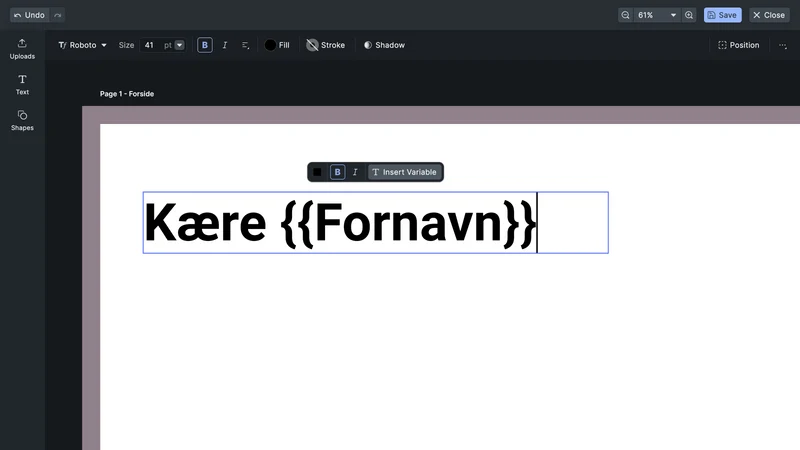Open the pt unit dropdown arrow

click(179, 45)
